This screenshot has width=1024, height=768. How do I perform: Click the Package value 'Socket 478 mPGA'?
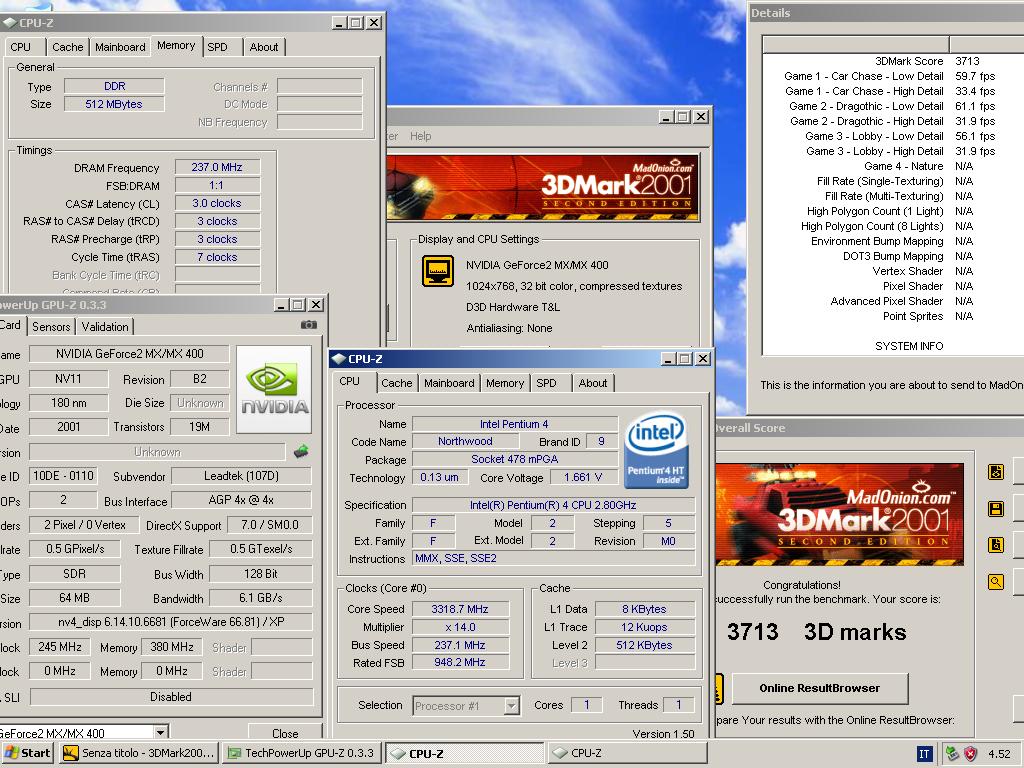(515, 459)
